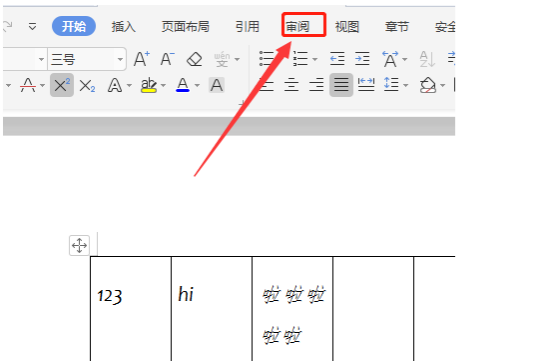
Task: Click the character shading A icon
Action: (217, 85)
